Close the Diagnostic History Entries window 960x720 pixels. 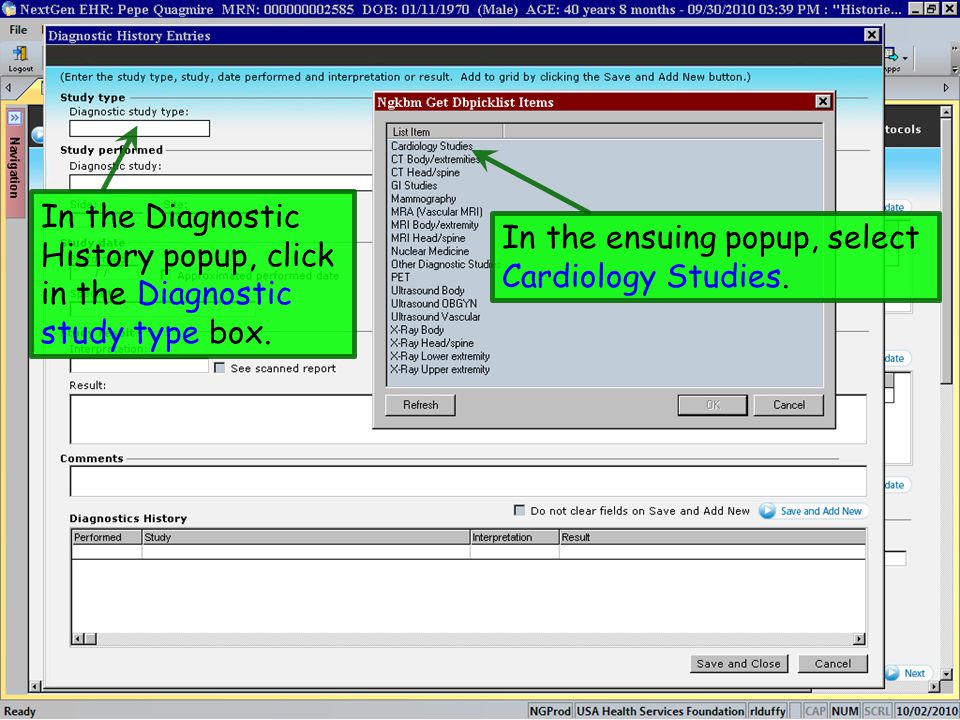(x=872, y=35)
